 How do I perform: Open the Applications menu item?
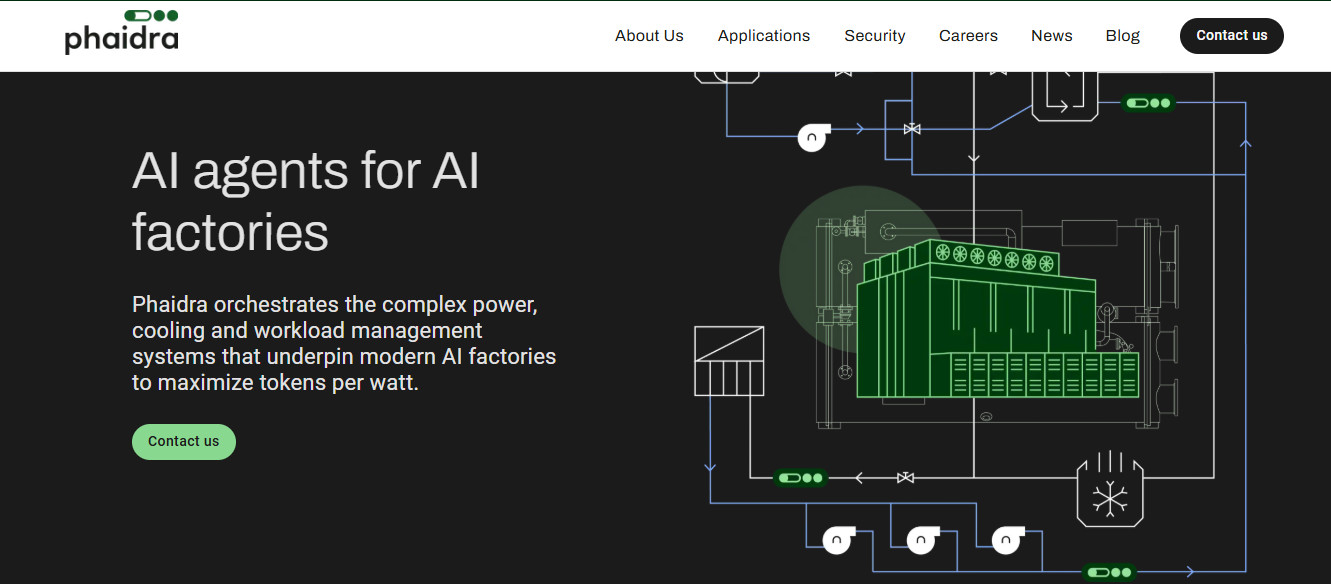764,36
